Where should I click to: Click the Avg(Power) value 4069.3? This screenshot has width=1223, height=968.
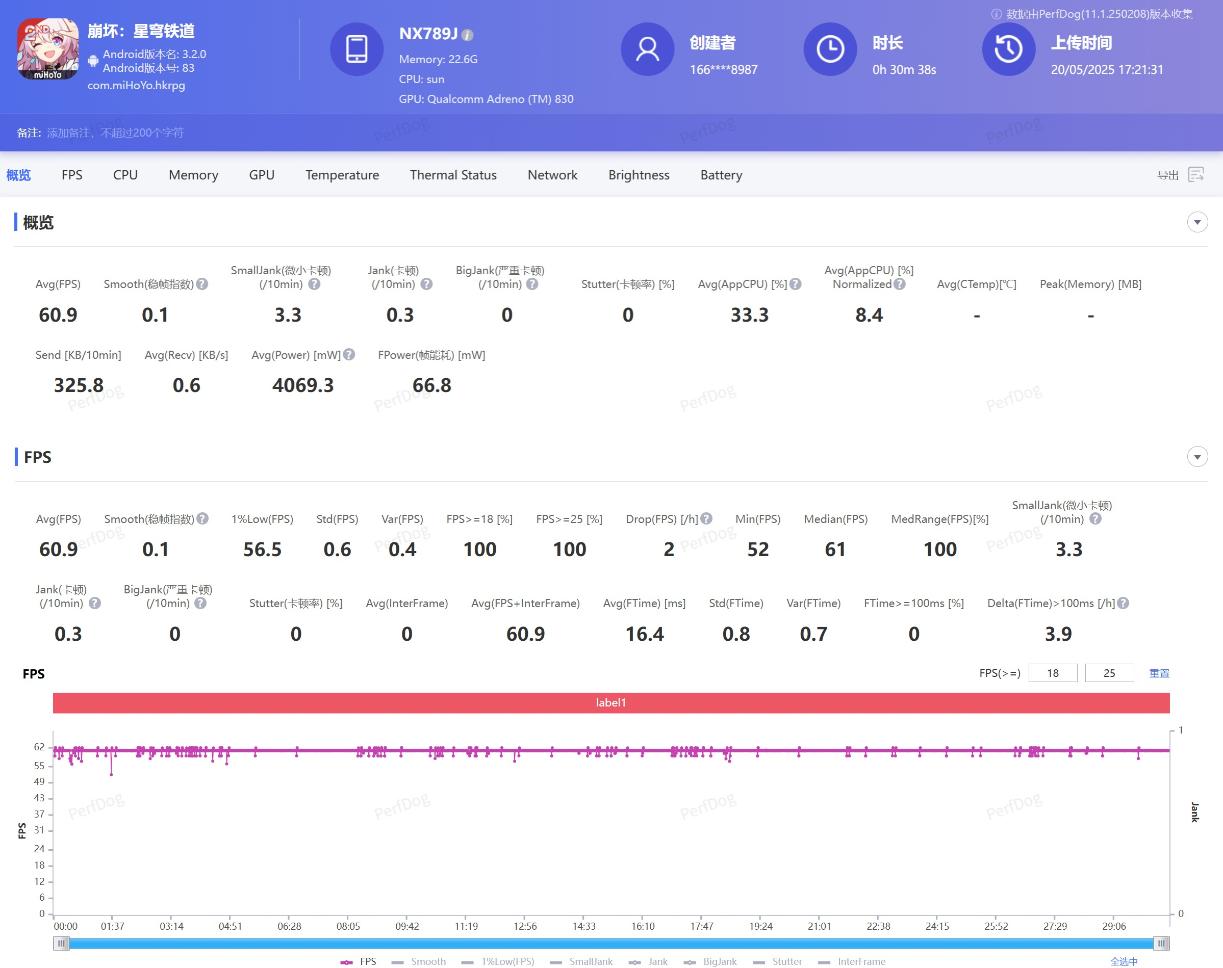[303, 385]
